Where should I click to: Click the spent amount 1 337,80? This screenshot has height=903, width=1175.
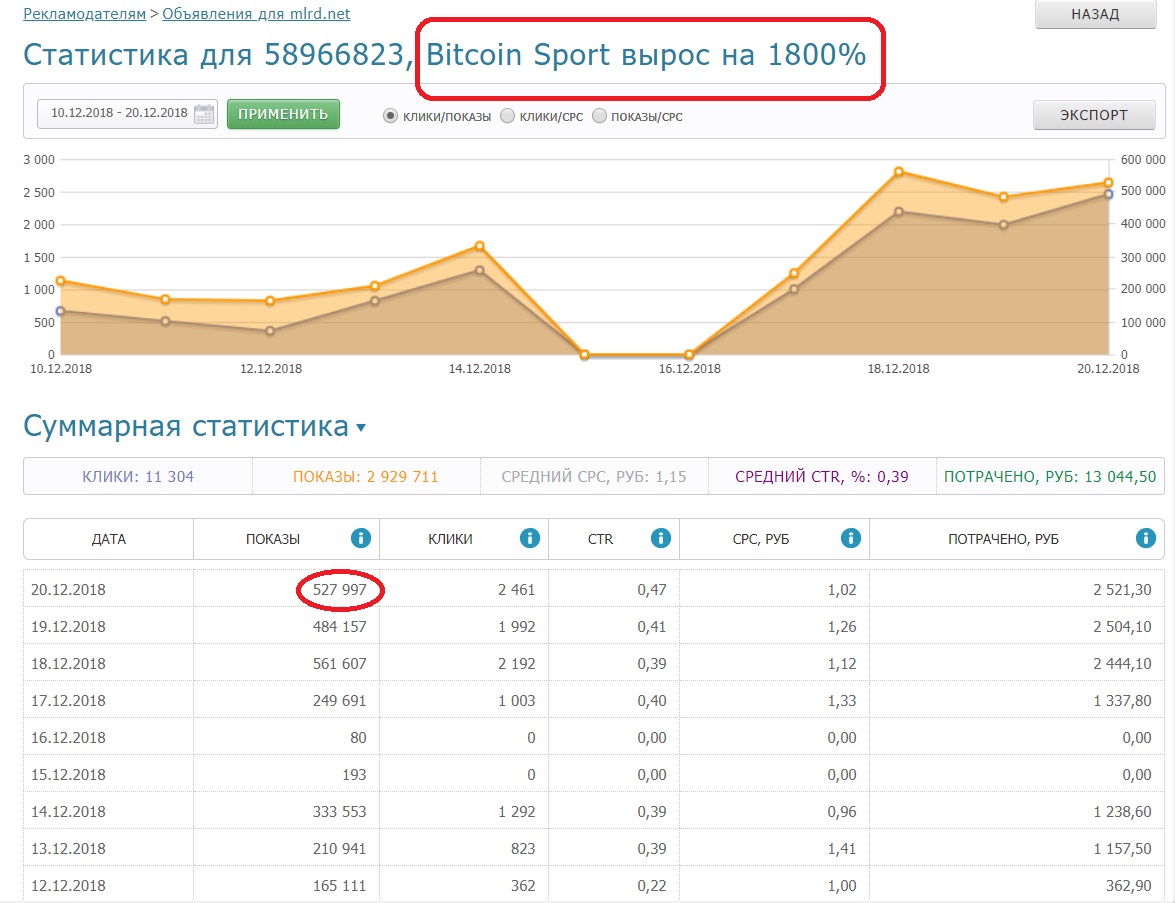pos(1123,701)
